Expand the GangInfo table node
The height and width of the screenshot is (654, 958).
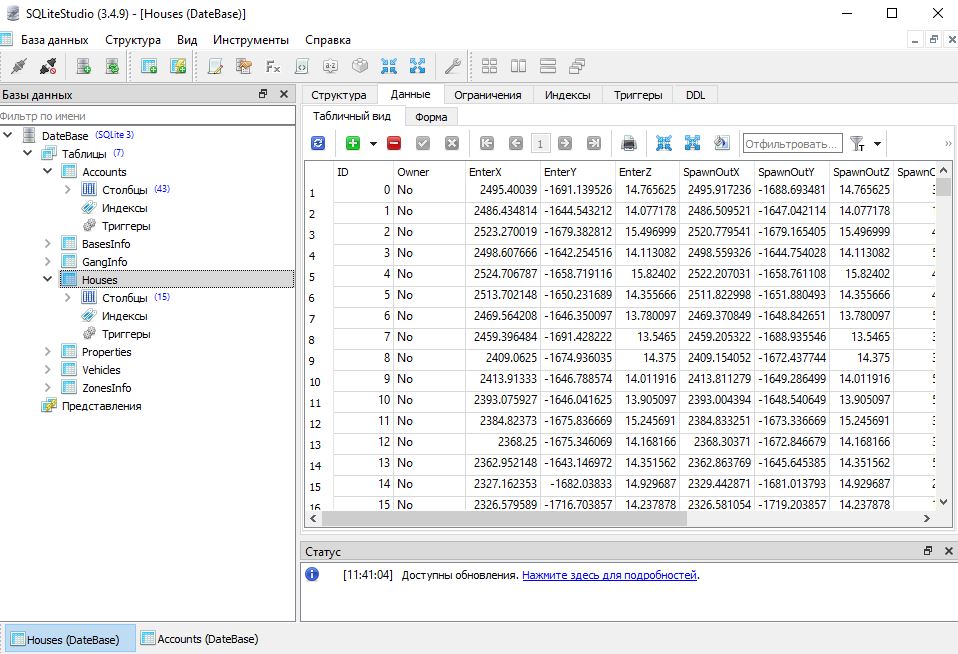click(x=48, y=261)
